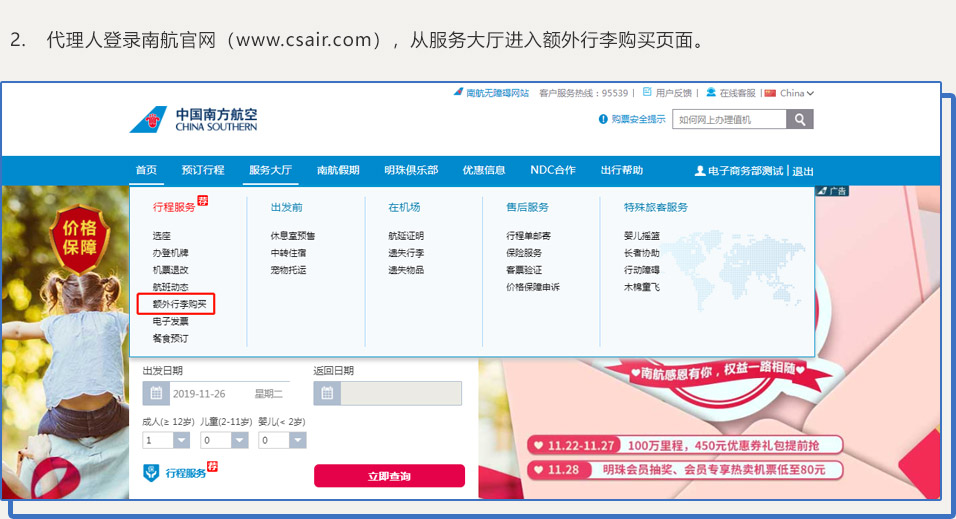Open the child passenger count dropdown
The image size is (956, 519).
[x=238, y=440]
